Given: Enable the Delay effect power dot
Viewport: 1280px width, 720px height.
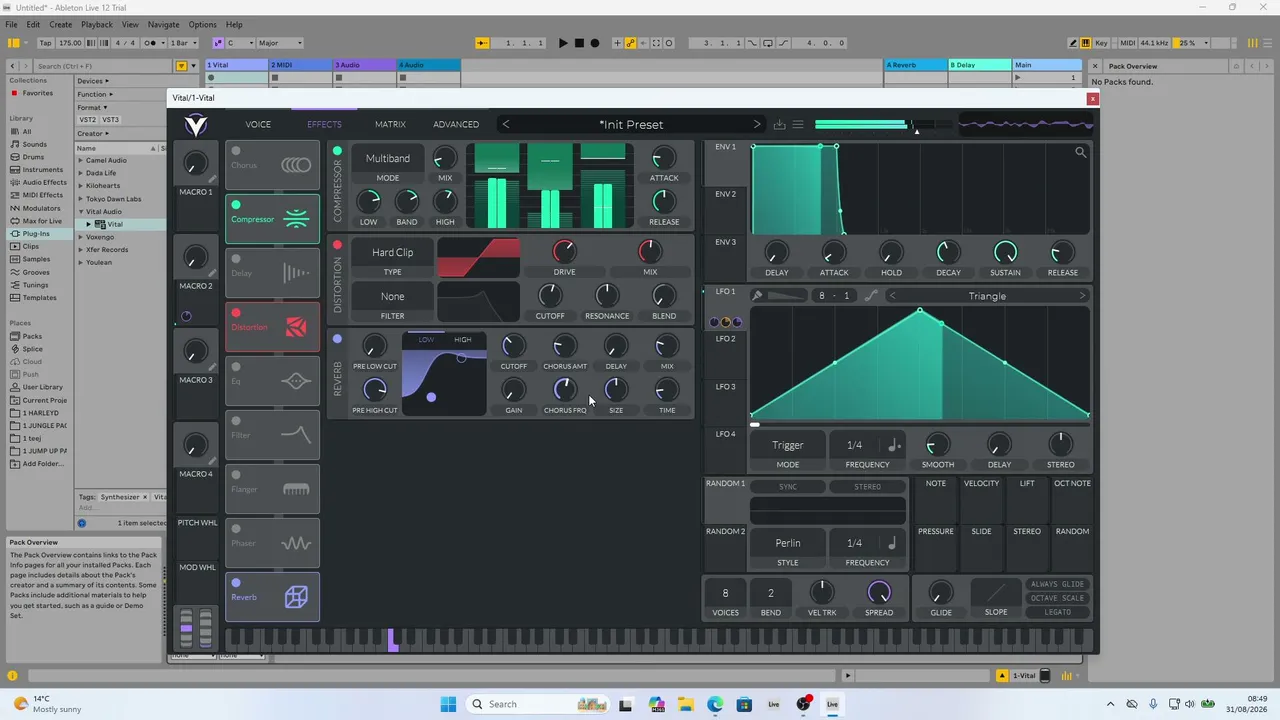Looking at the screenshot, I should (236, 260).
